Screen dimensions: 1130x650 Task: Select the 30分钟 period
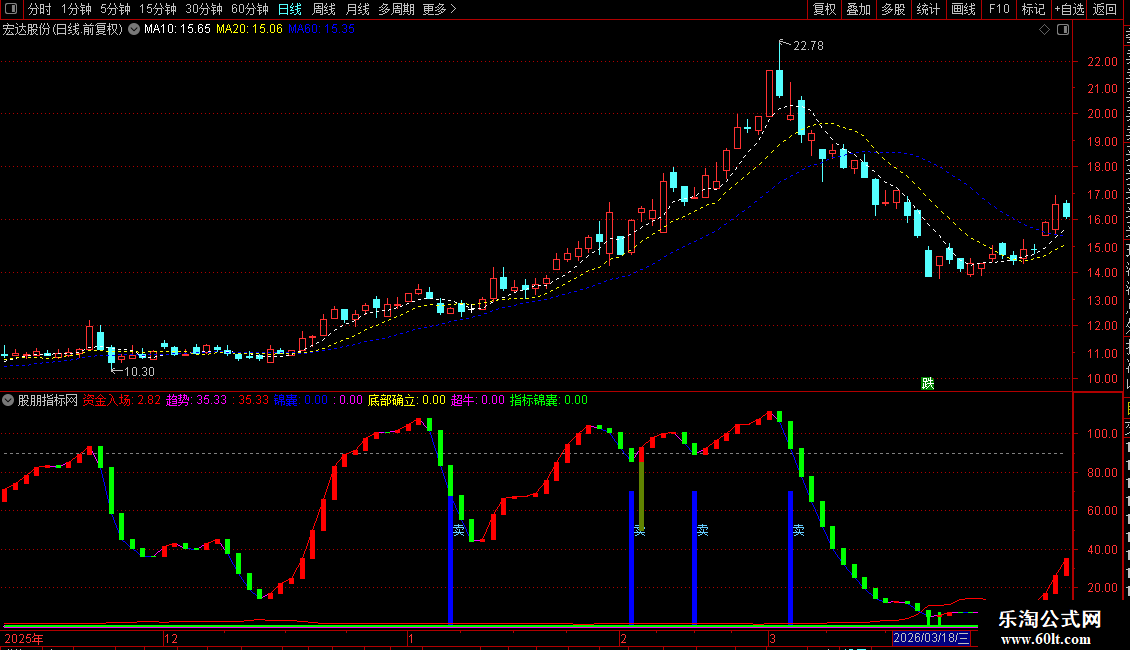[x=204, y=9]
